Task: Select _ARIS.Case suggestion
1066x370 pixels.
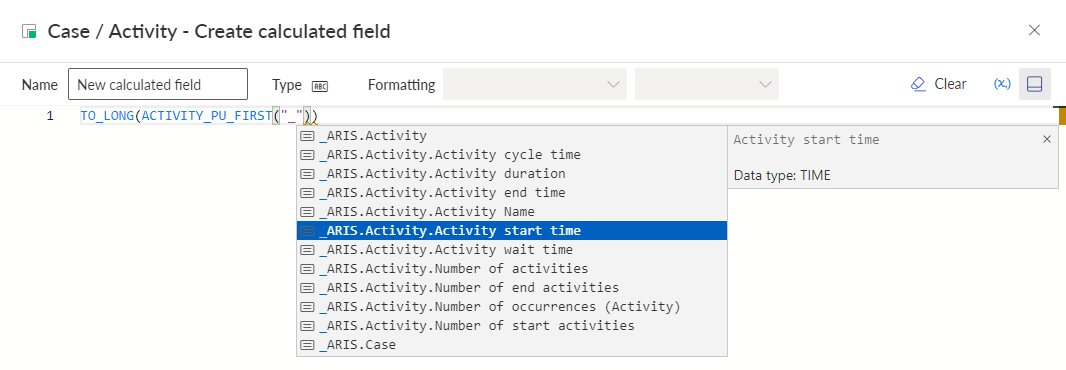Action: pyautogui.click(x=512, y=345)
